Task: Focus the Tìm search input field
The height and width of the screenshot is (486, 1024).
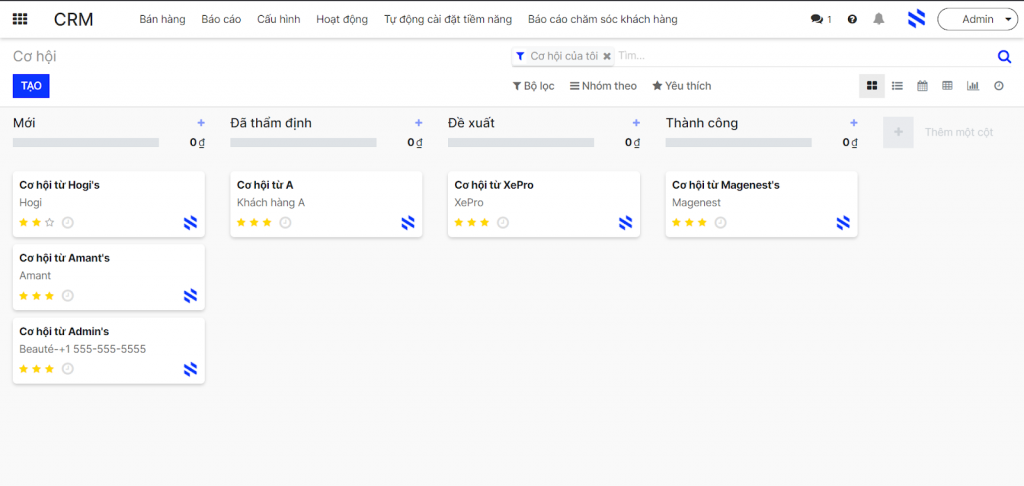Action: 805,56
